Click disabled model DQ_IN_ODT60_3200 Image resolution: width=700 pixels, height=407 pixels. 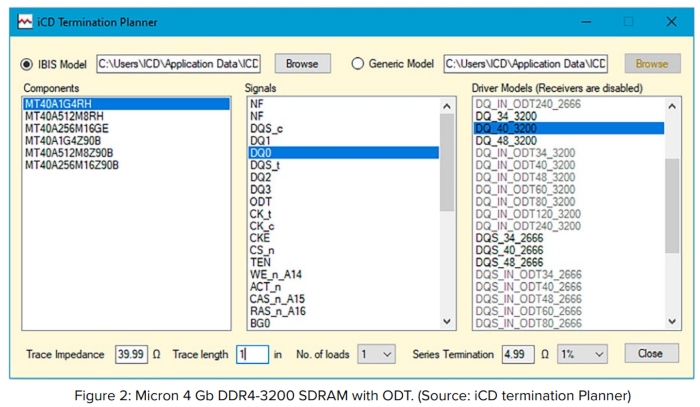point(569,190)
